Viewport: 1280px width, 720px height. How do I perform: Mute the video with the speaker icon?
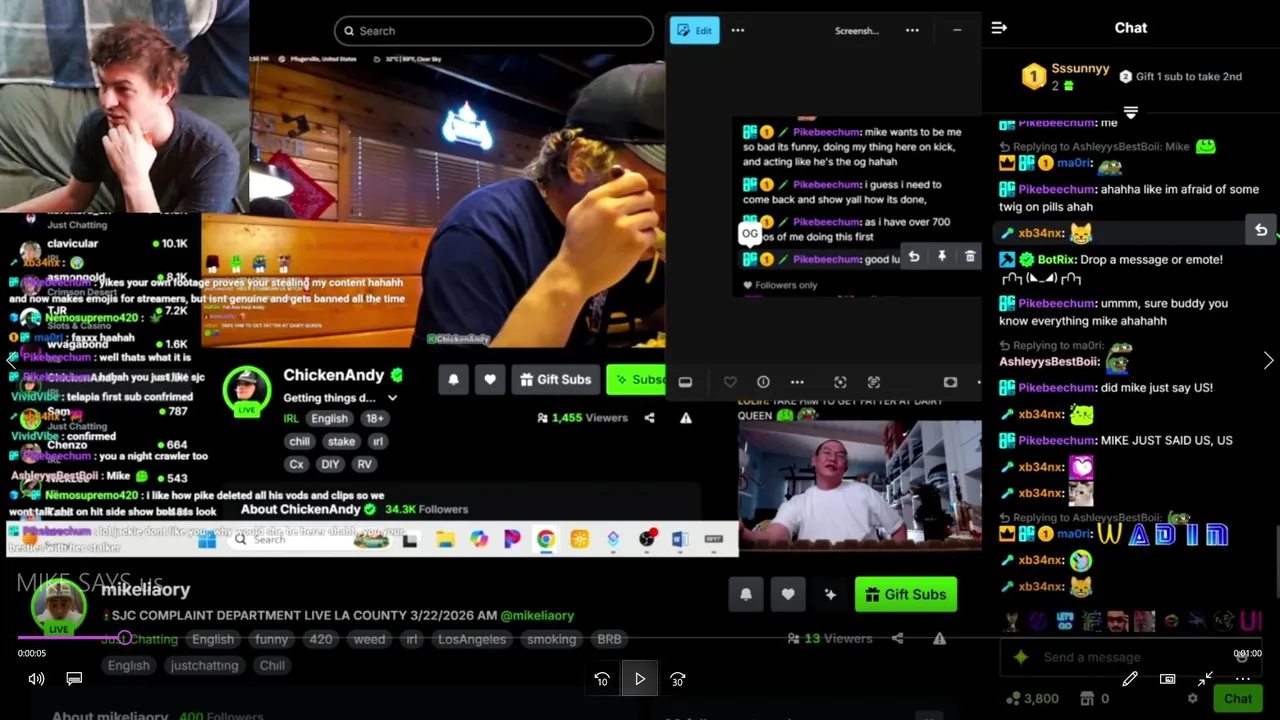36,679
